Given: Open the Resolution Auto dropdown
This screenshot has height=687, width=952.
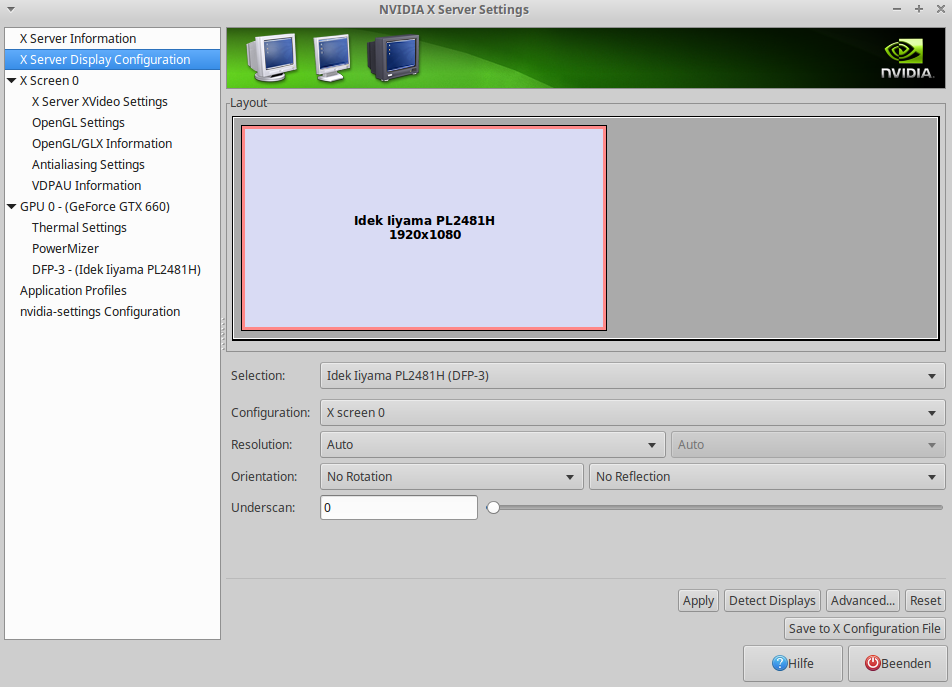Looking at the screenshot, I should point(492,445).
